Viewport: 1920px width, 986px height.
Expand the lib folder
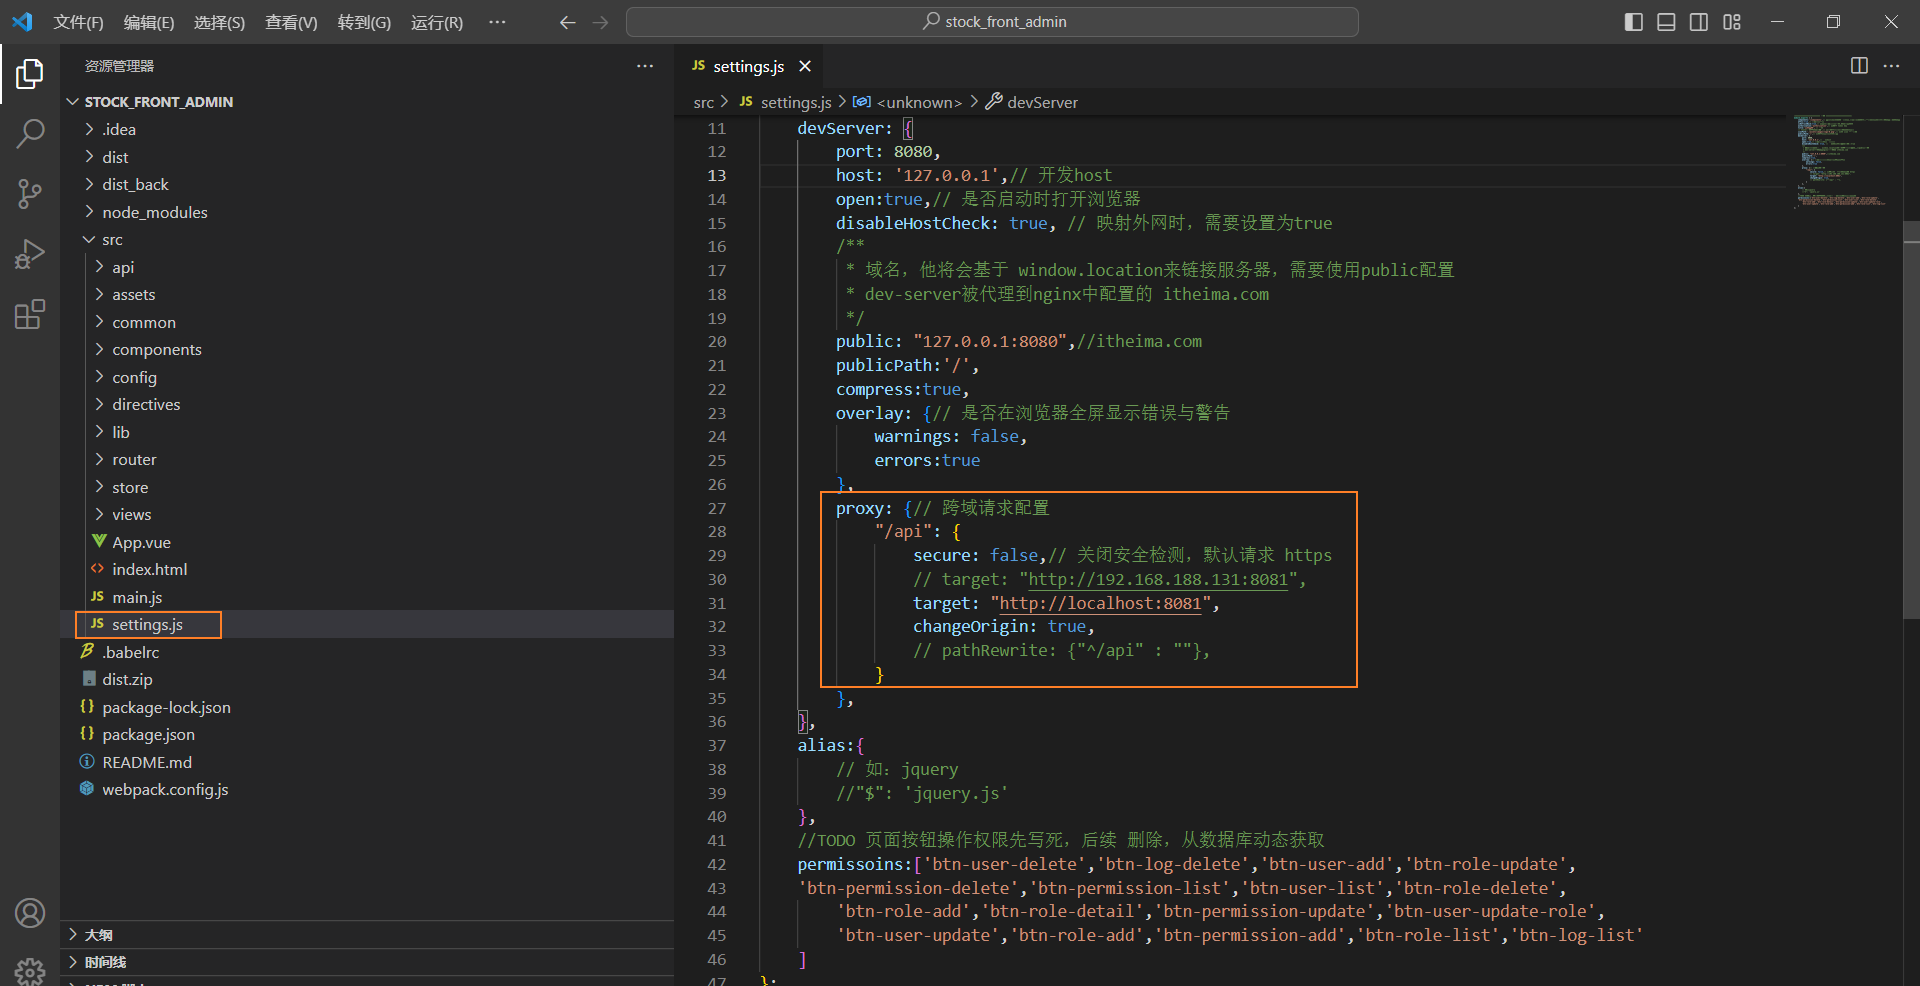[367, 432]
